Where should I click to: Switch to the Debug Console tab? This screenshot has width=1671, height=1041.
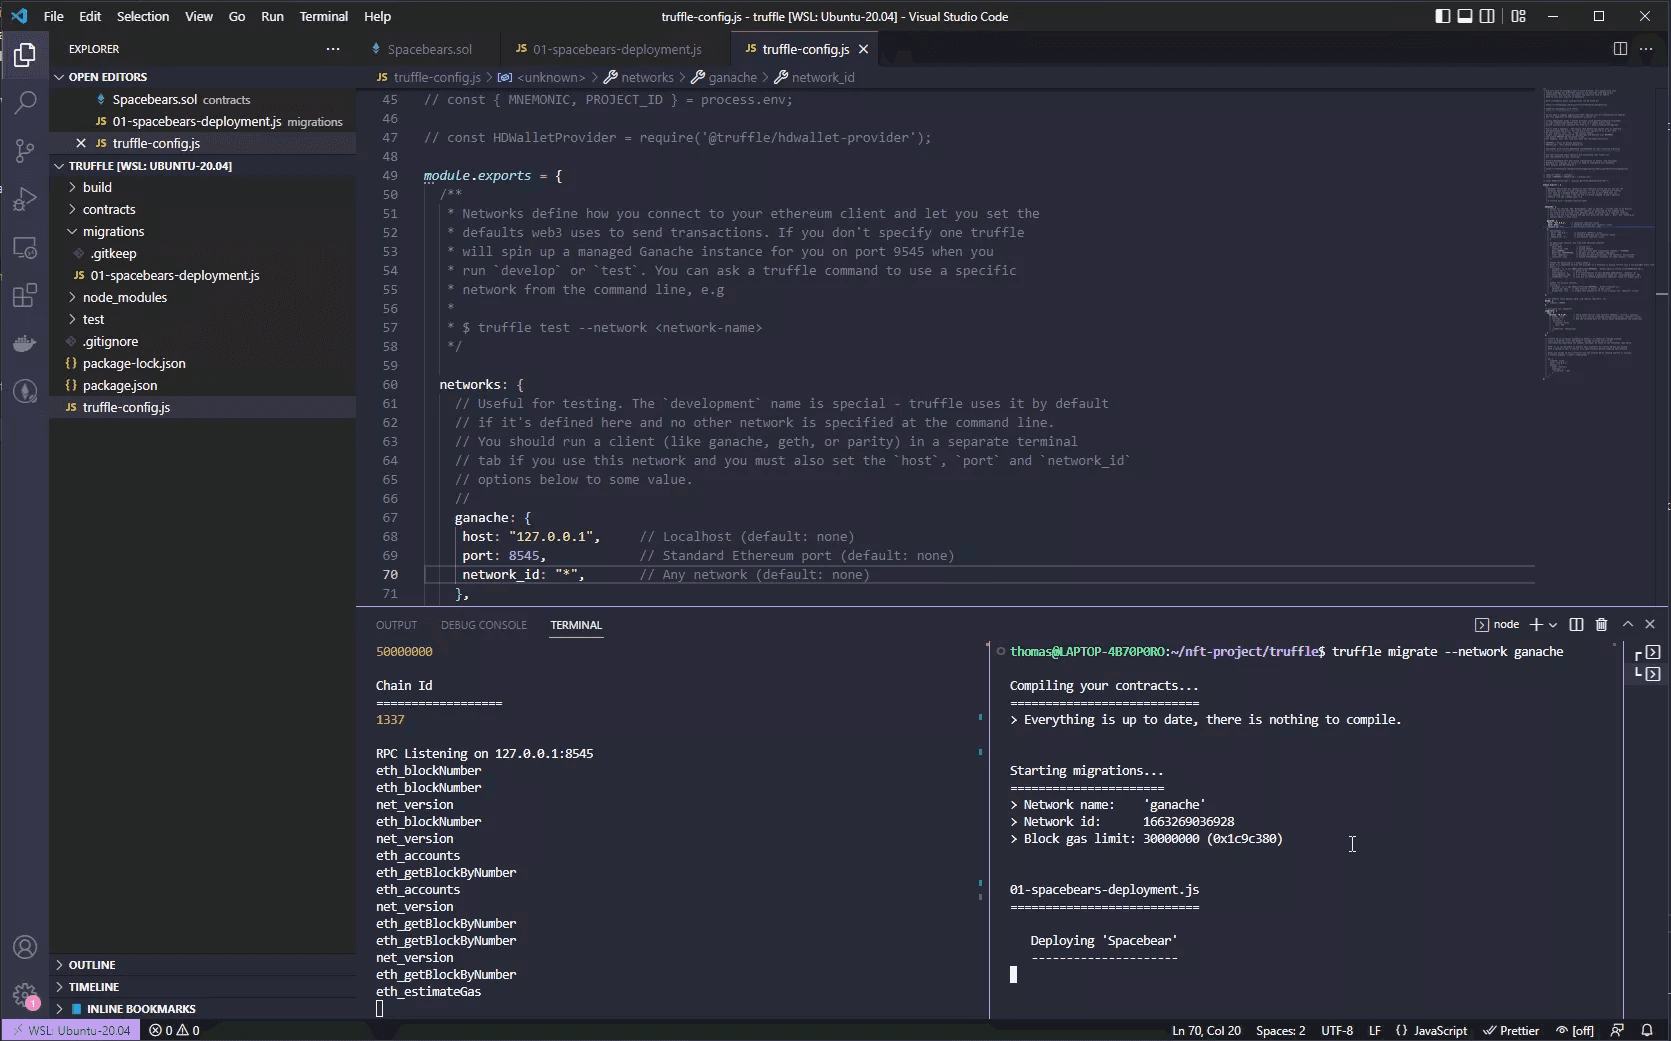click(x=484, y=625)
